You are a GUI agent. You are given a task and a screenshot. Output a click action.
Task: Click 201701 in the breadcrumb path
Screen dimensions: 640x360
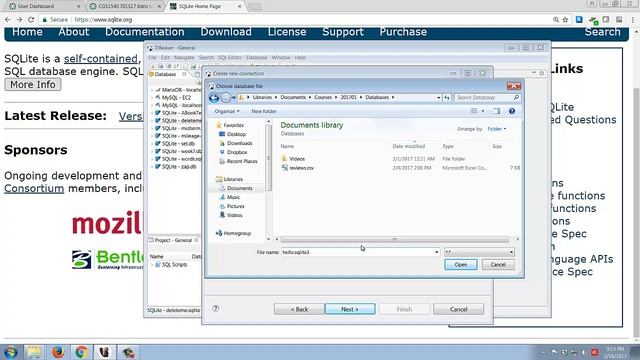[x=348, y=98]
